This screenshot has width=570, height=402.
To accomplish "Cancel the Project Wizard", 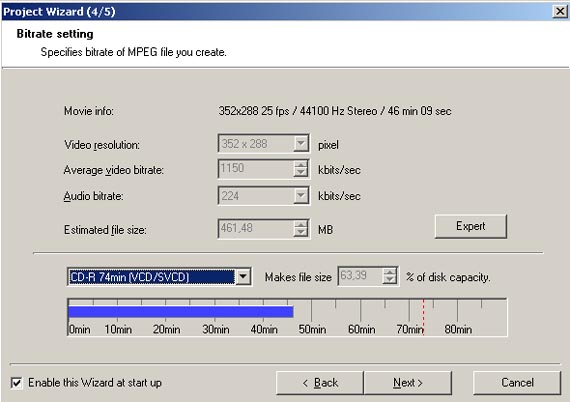I will click(517, 383).
